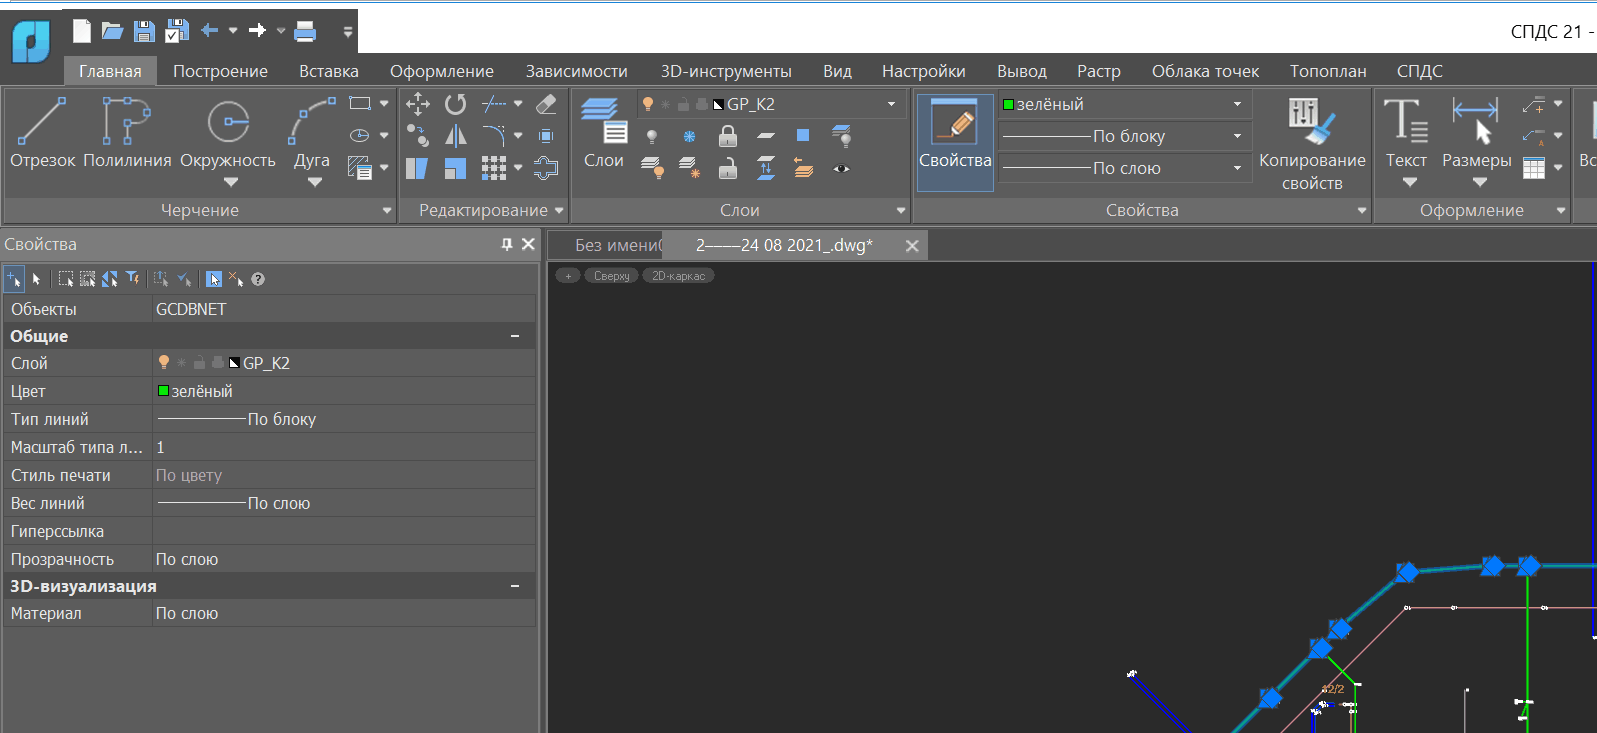This screenshot has height=733, width=1597.
Task: Collapse the Общие section in Properties
Action: pyautogui.click(x=515, y=336)
